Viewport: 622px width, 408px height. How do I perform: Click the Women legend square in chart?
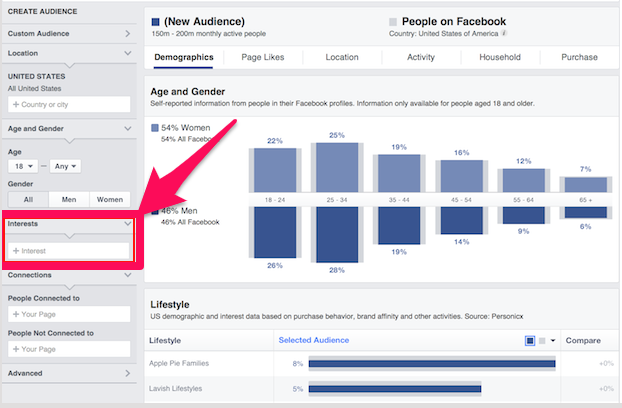tap(155, 128)
